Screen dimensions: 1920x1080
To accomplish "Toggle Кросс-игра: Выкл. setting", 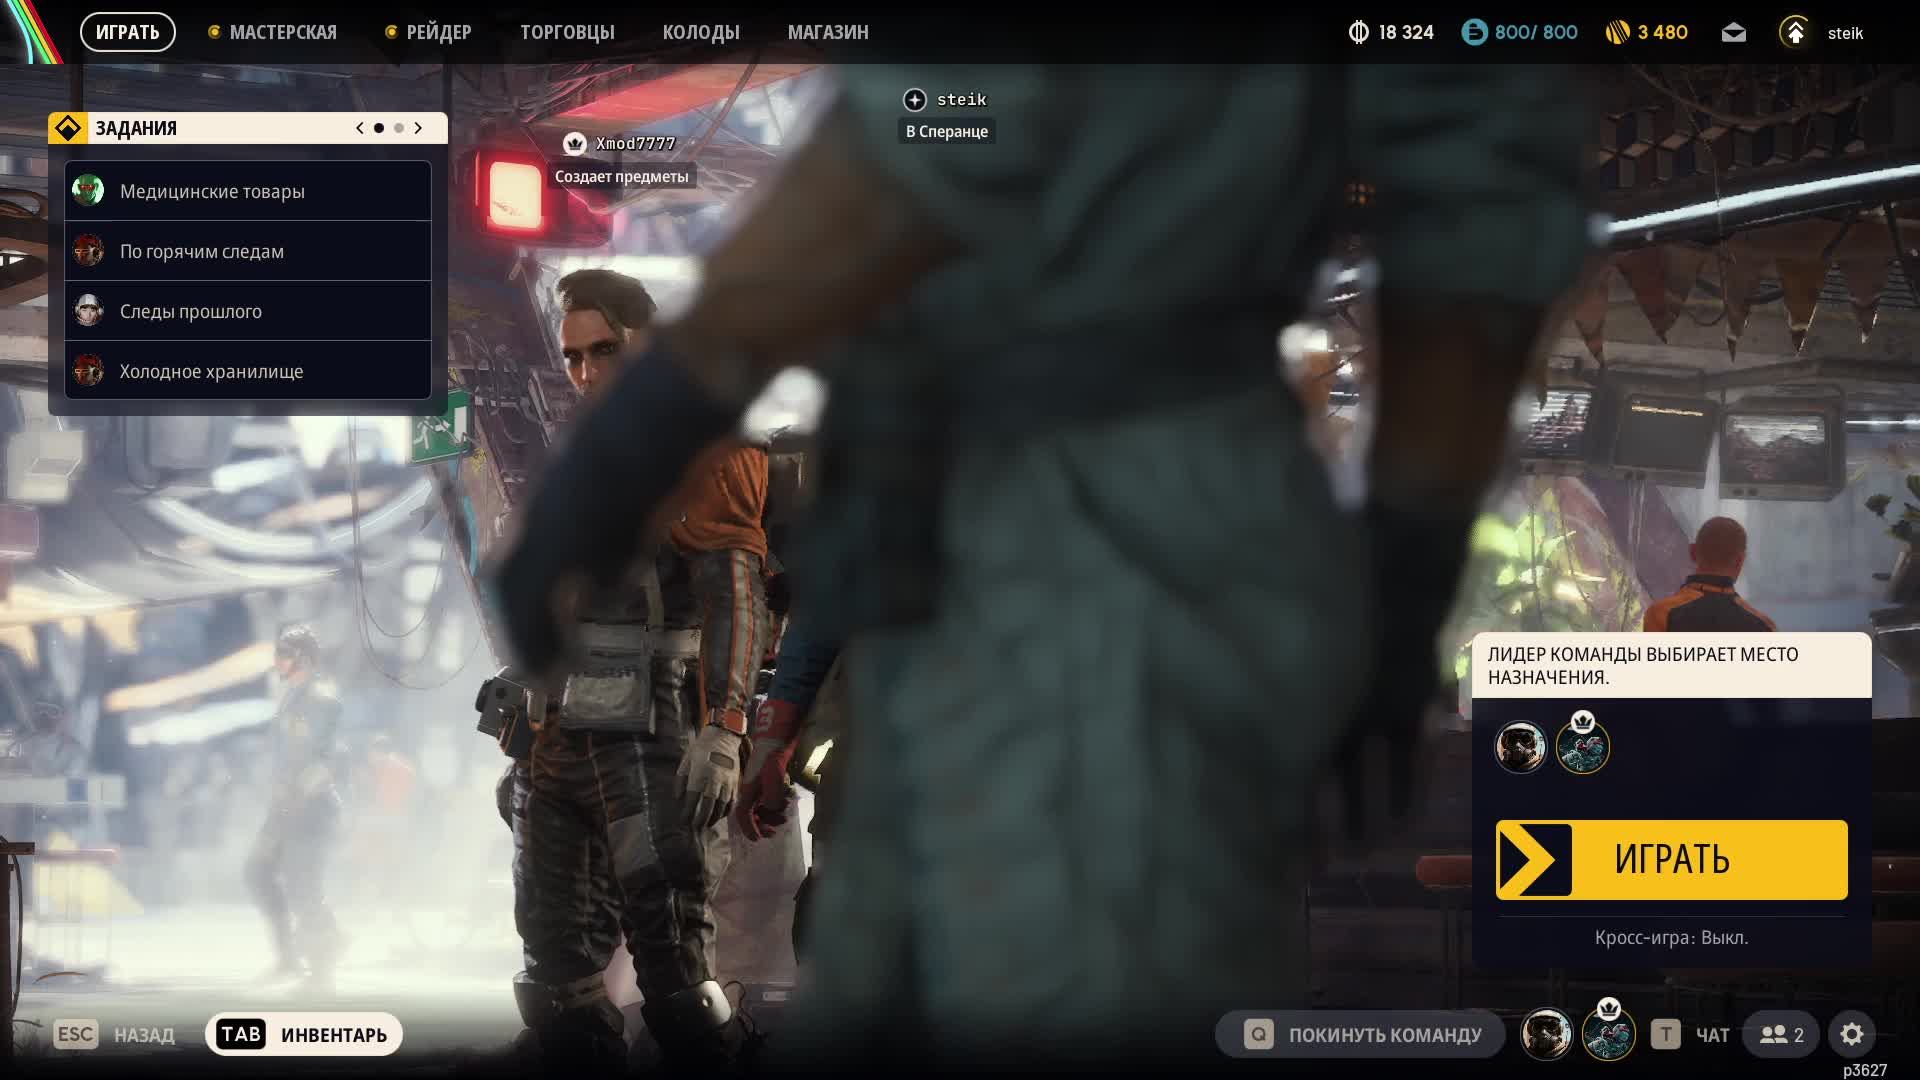I will (x=1671, y=938).
